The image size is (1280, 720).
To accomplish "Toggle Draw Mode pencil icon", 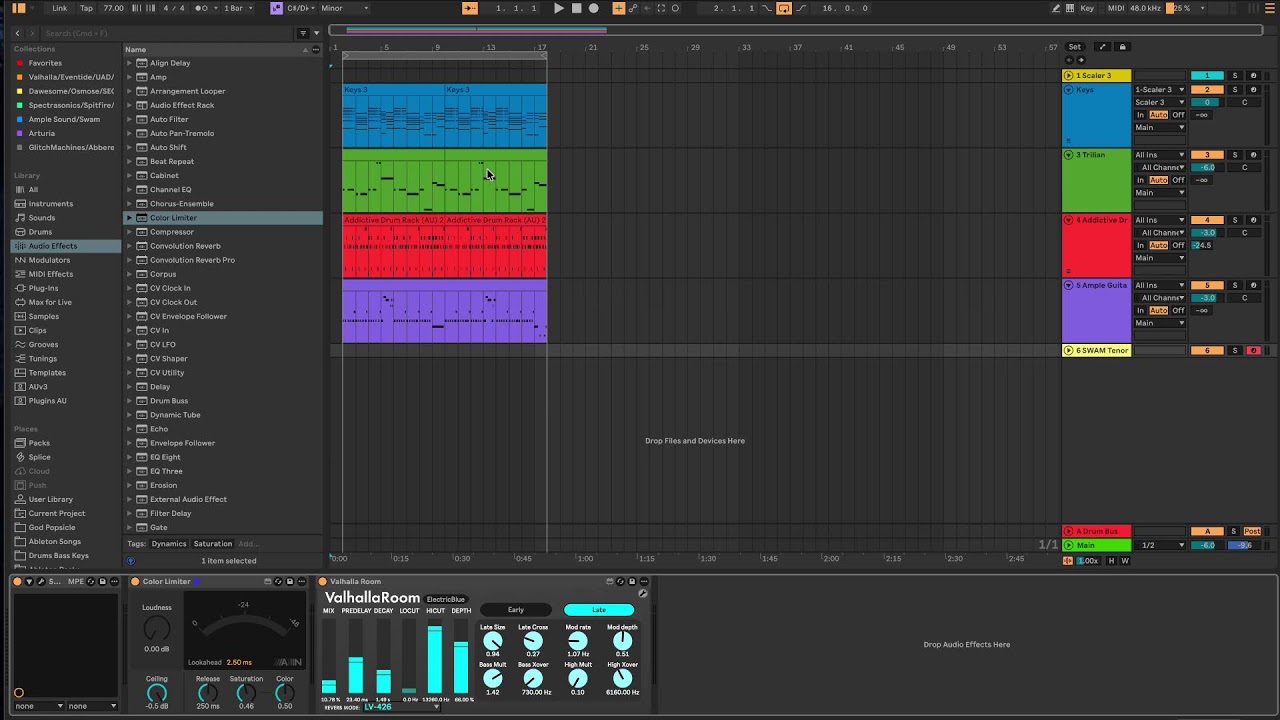I will (x=1057, y=8).
